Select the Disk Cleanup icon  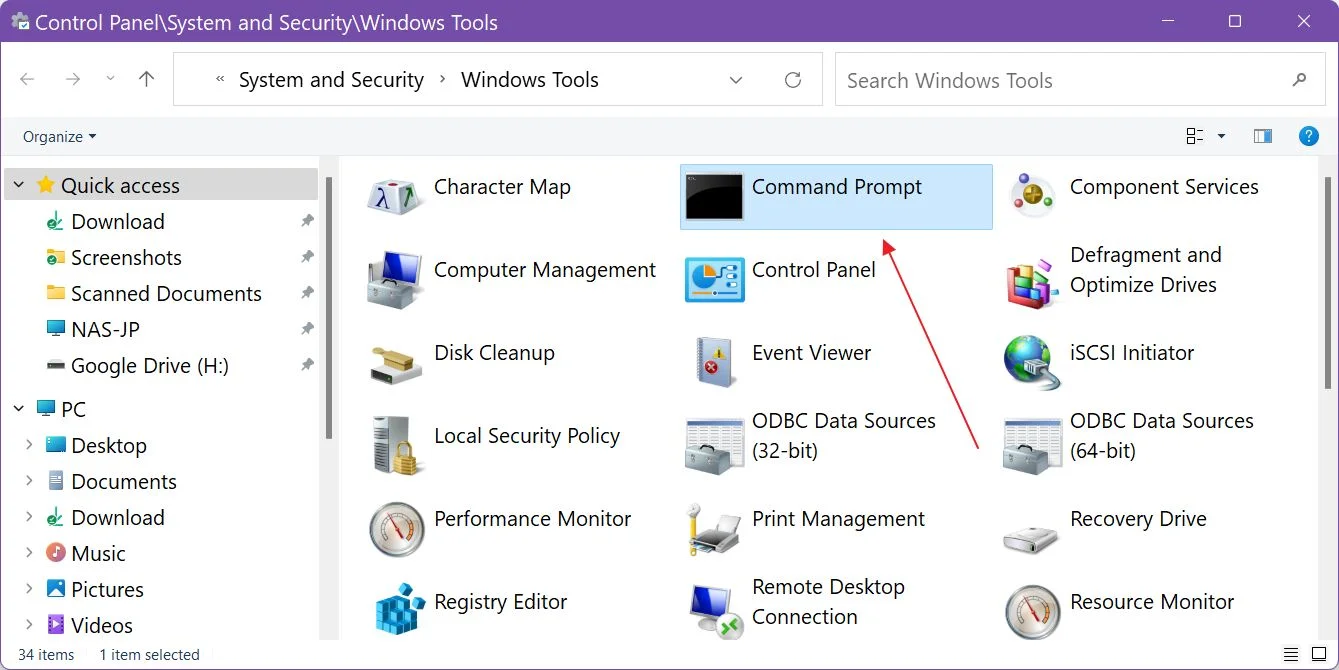(396, 363)
